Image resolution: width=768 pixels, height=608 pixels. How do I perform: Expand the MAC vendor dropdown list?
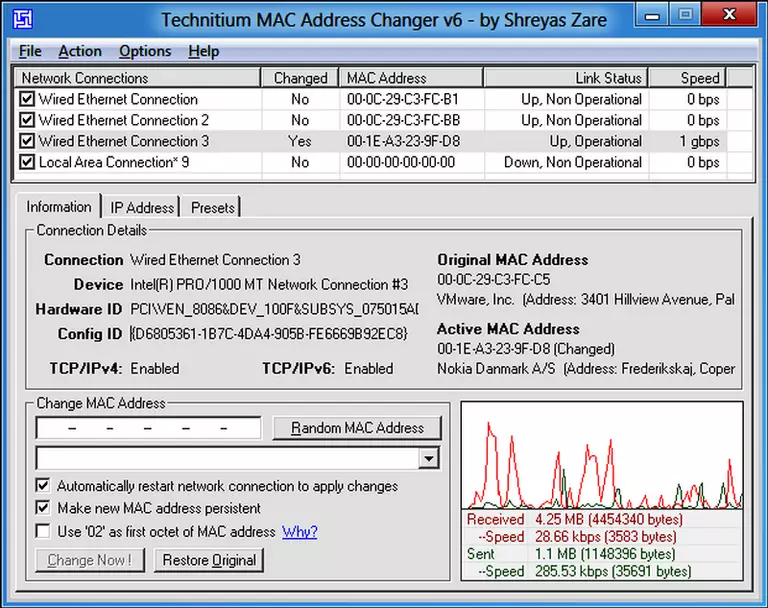(x=429, y=458)
